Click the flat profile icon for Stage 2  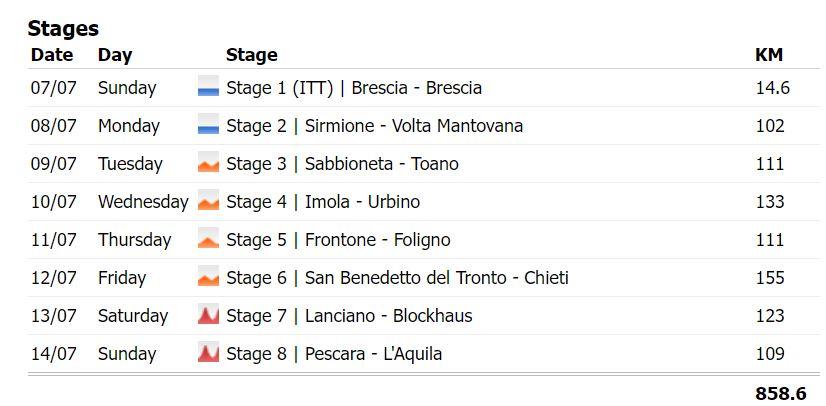coord(208,124)
